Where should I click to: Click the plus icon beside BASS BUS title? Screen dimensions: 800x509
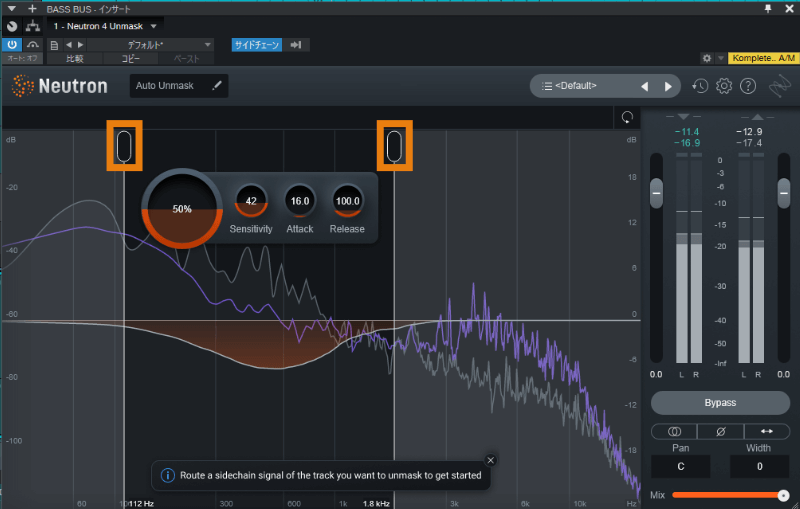pyautogui.click(x=32, y=9)
